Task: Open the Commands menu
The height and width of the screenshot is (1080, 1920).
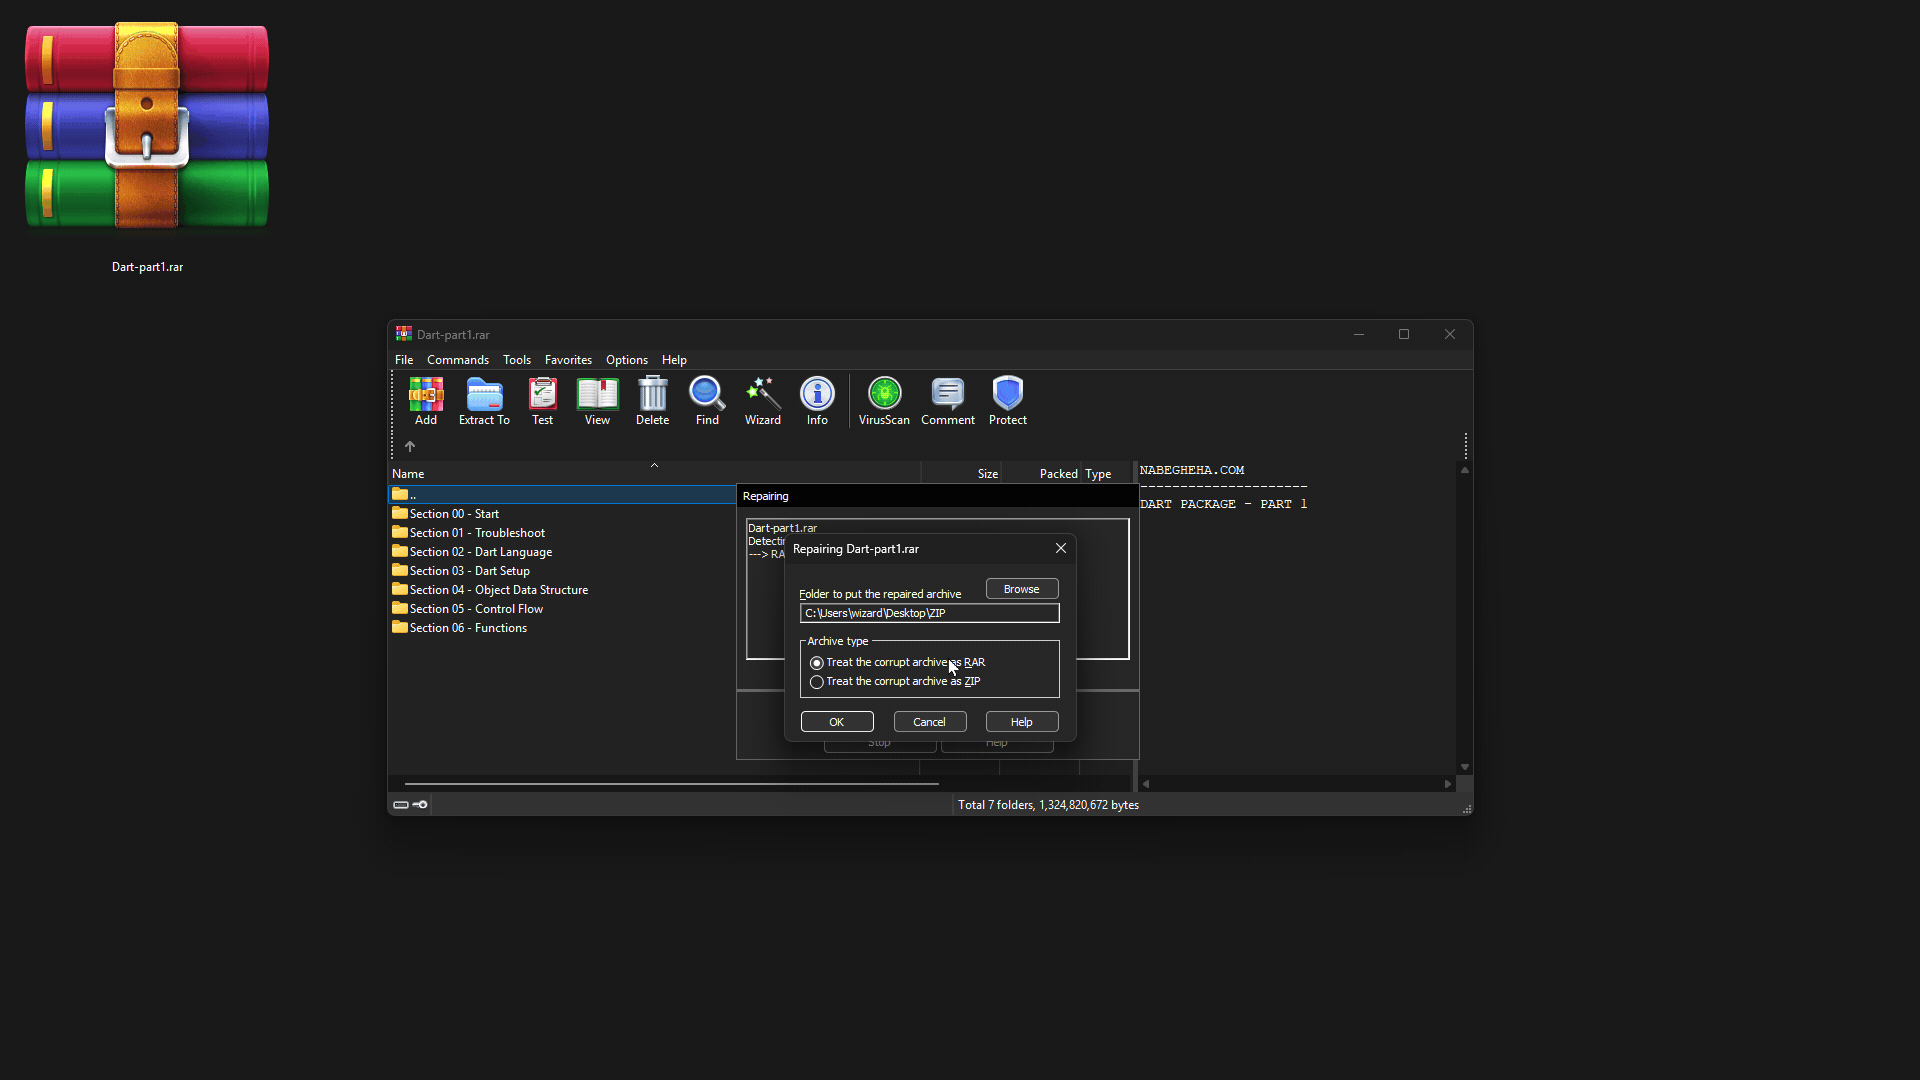Action: click(x=458, y=360)
